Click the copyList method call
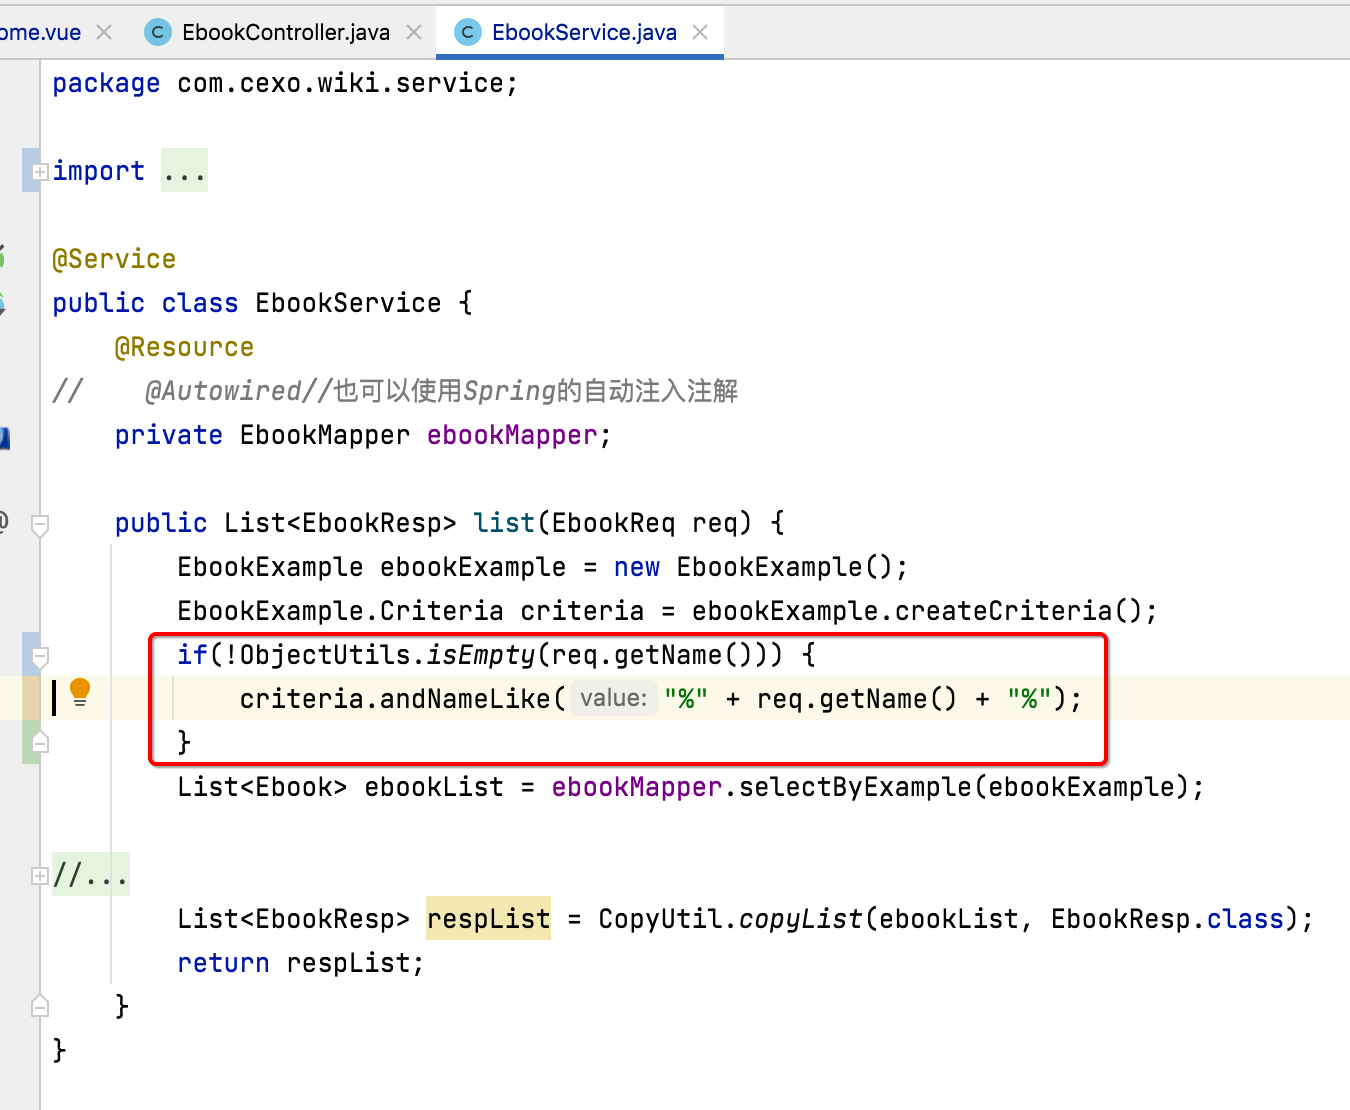Screen dimensions: 1350x1110 [800, 919]
